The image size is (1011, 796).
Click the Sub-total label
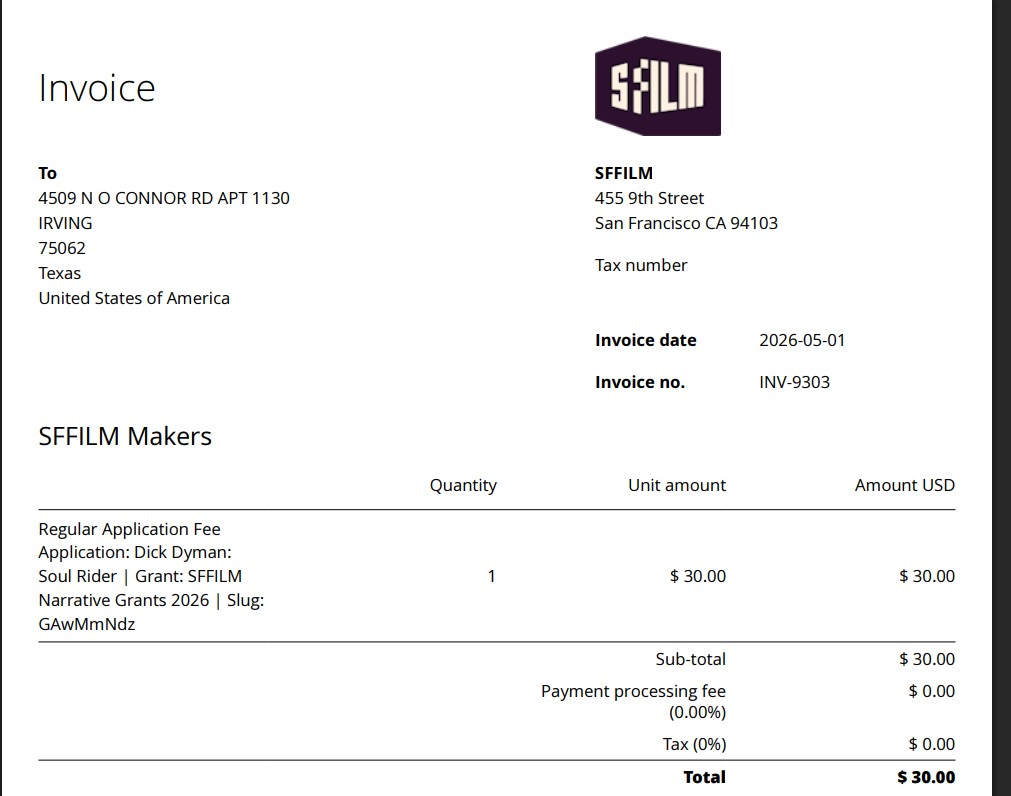pyautogui.click(x=691, y=659)
